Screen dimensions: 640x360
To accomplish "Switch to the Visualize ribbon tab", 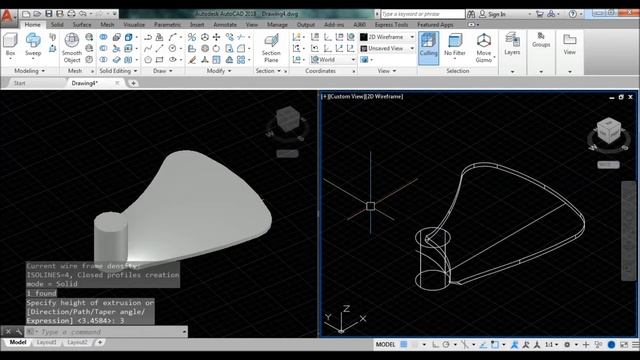I will coord(134,24).
